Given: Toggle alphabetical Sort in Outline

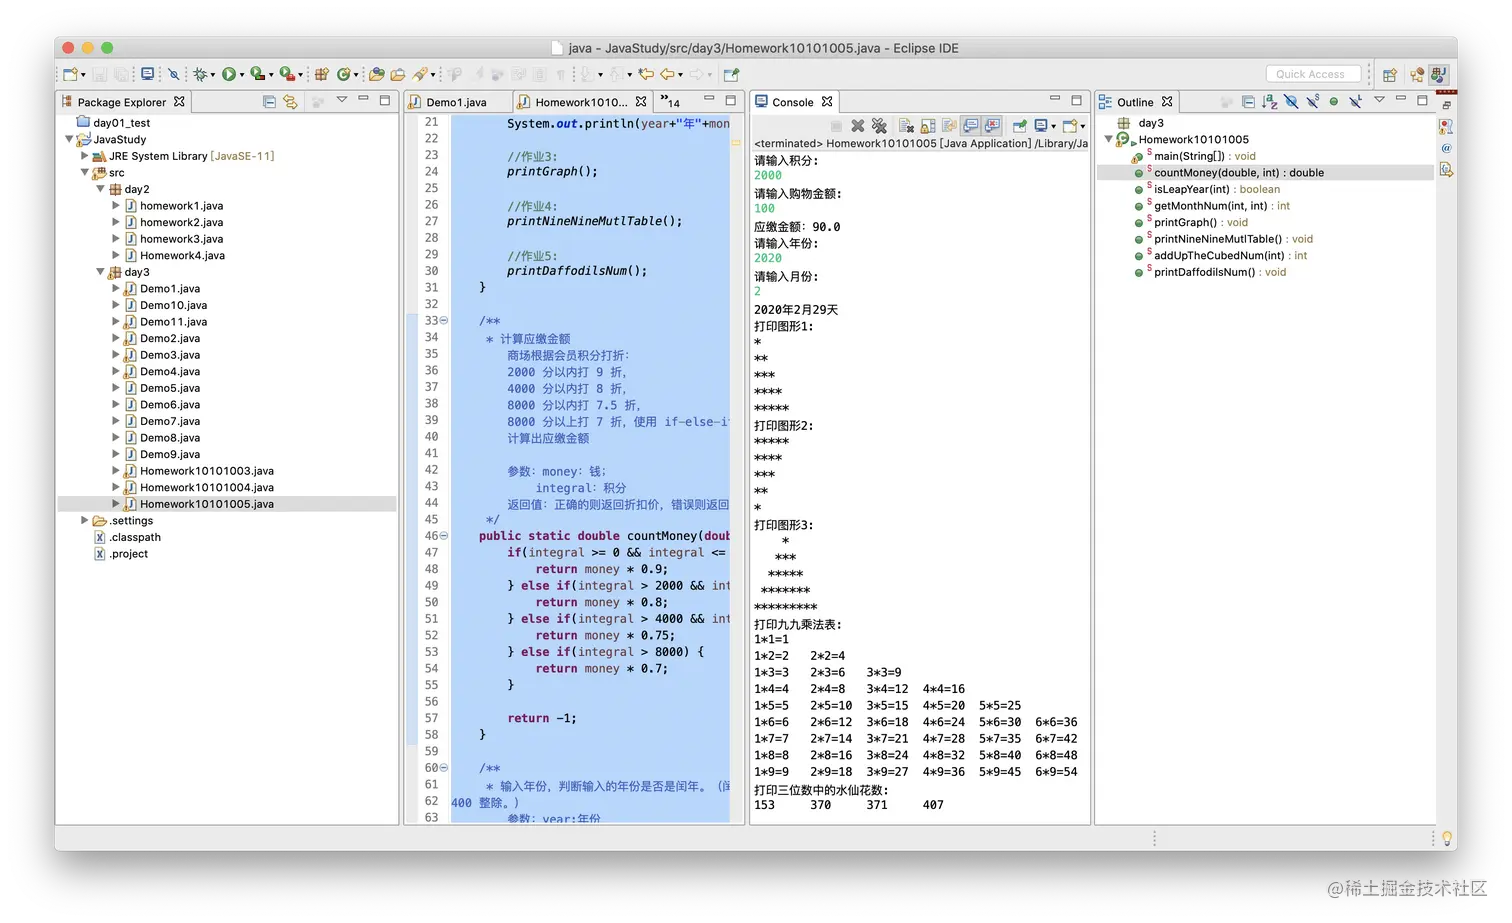Looking at the screenshot, I should pyautogui.click(x=1270, y=101).
